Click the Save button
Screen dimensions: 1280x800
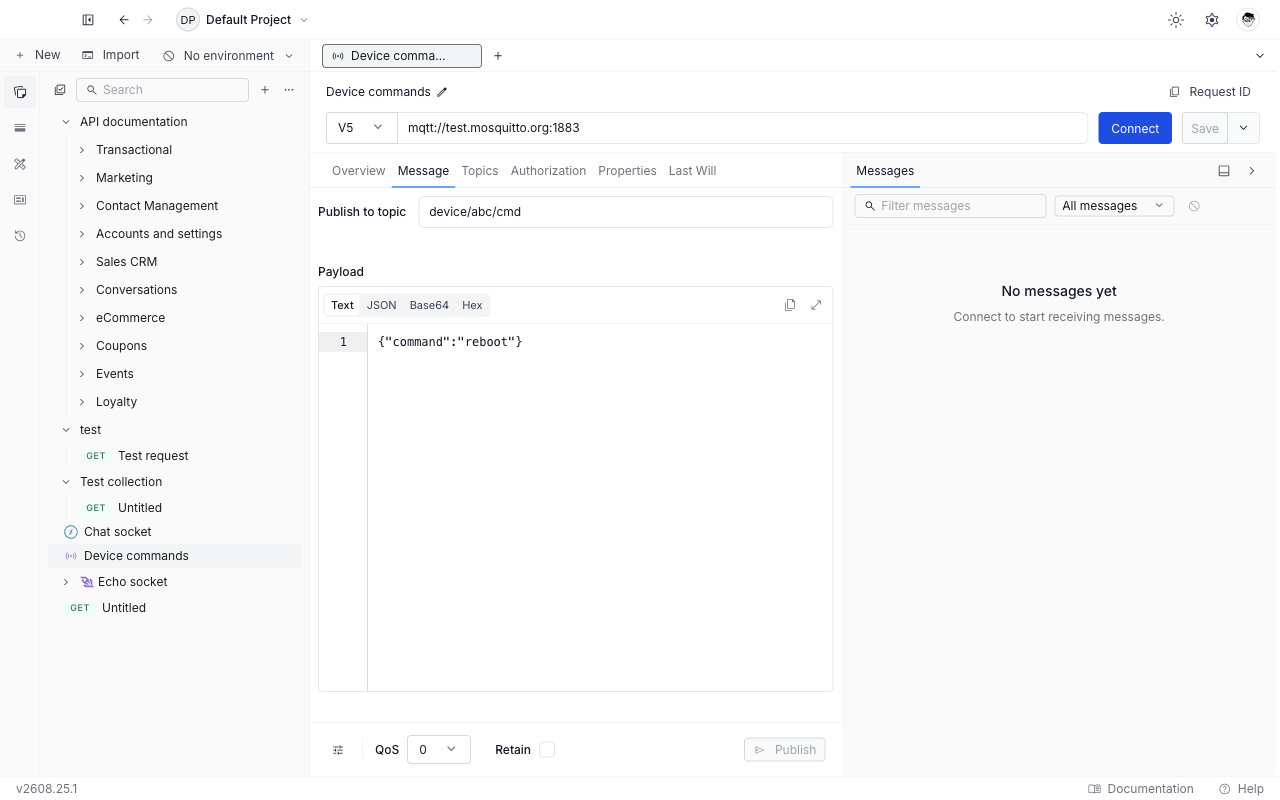click(1205, 128)
